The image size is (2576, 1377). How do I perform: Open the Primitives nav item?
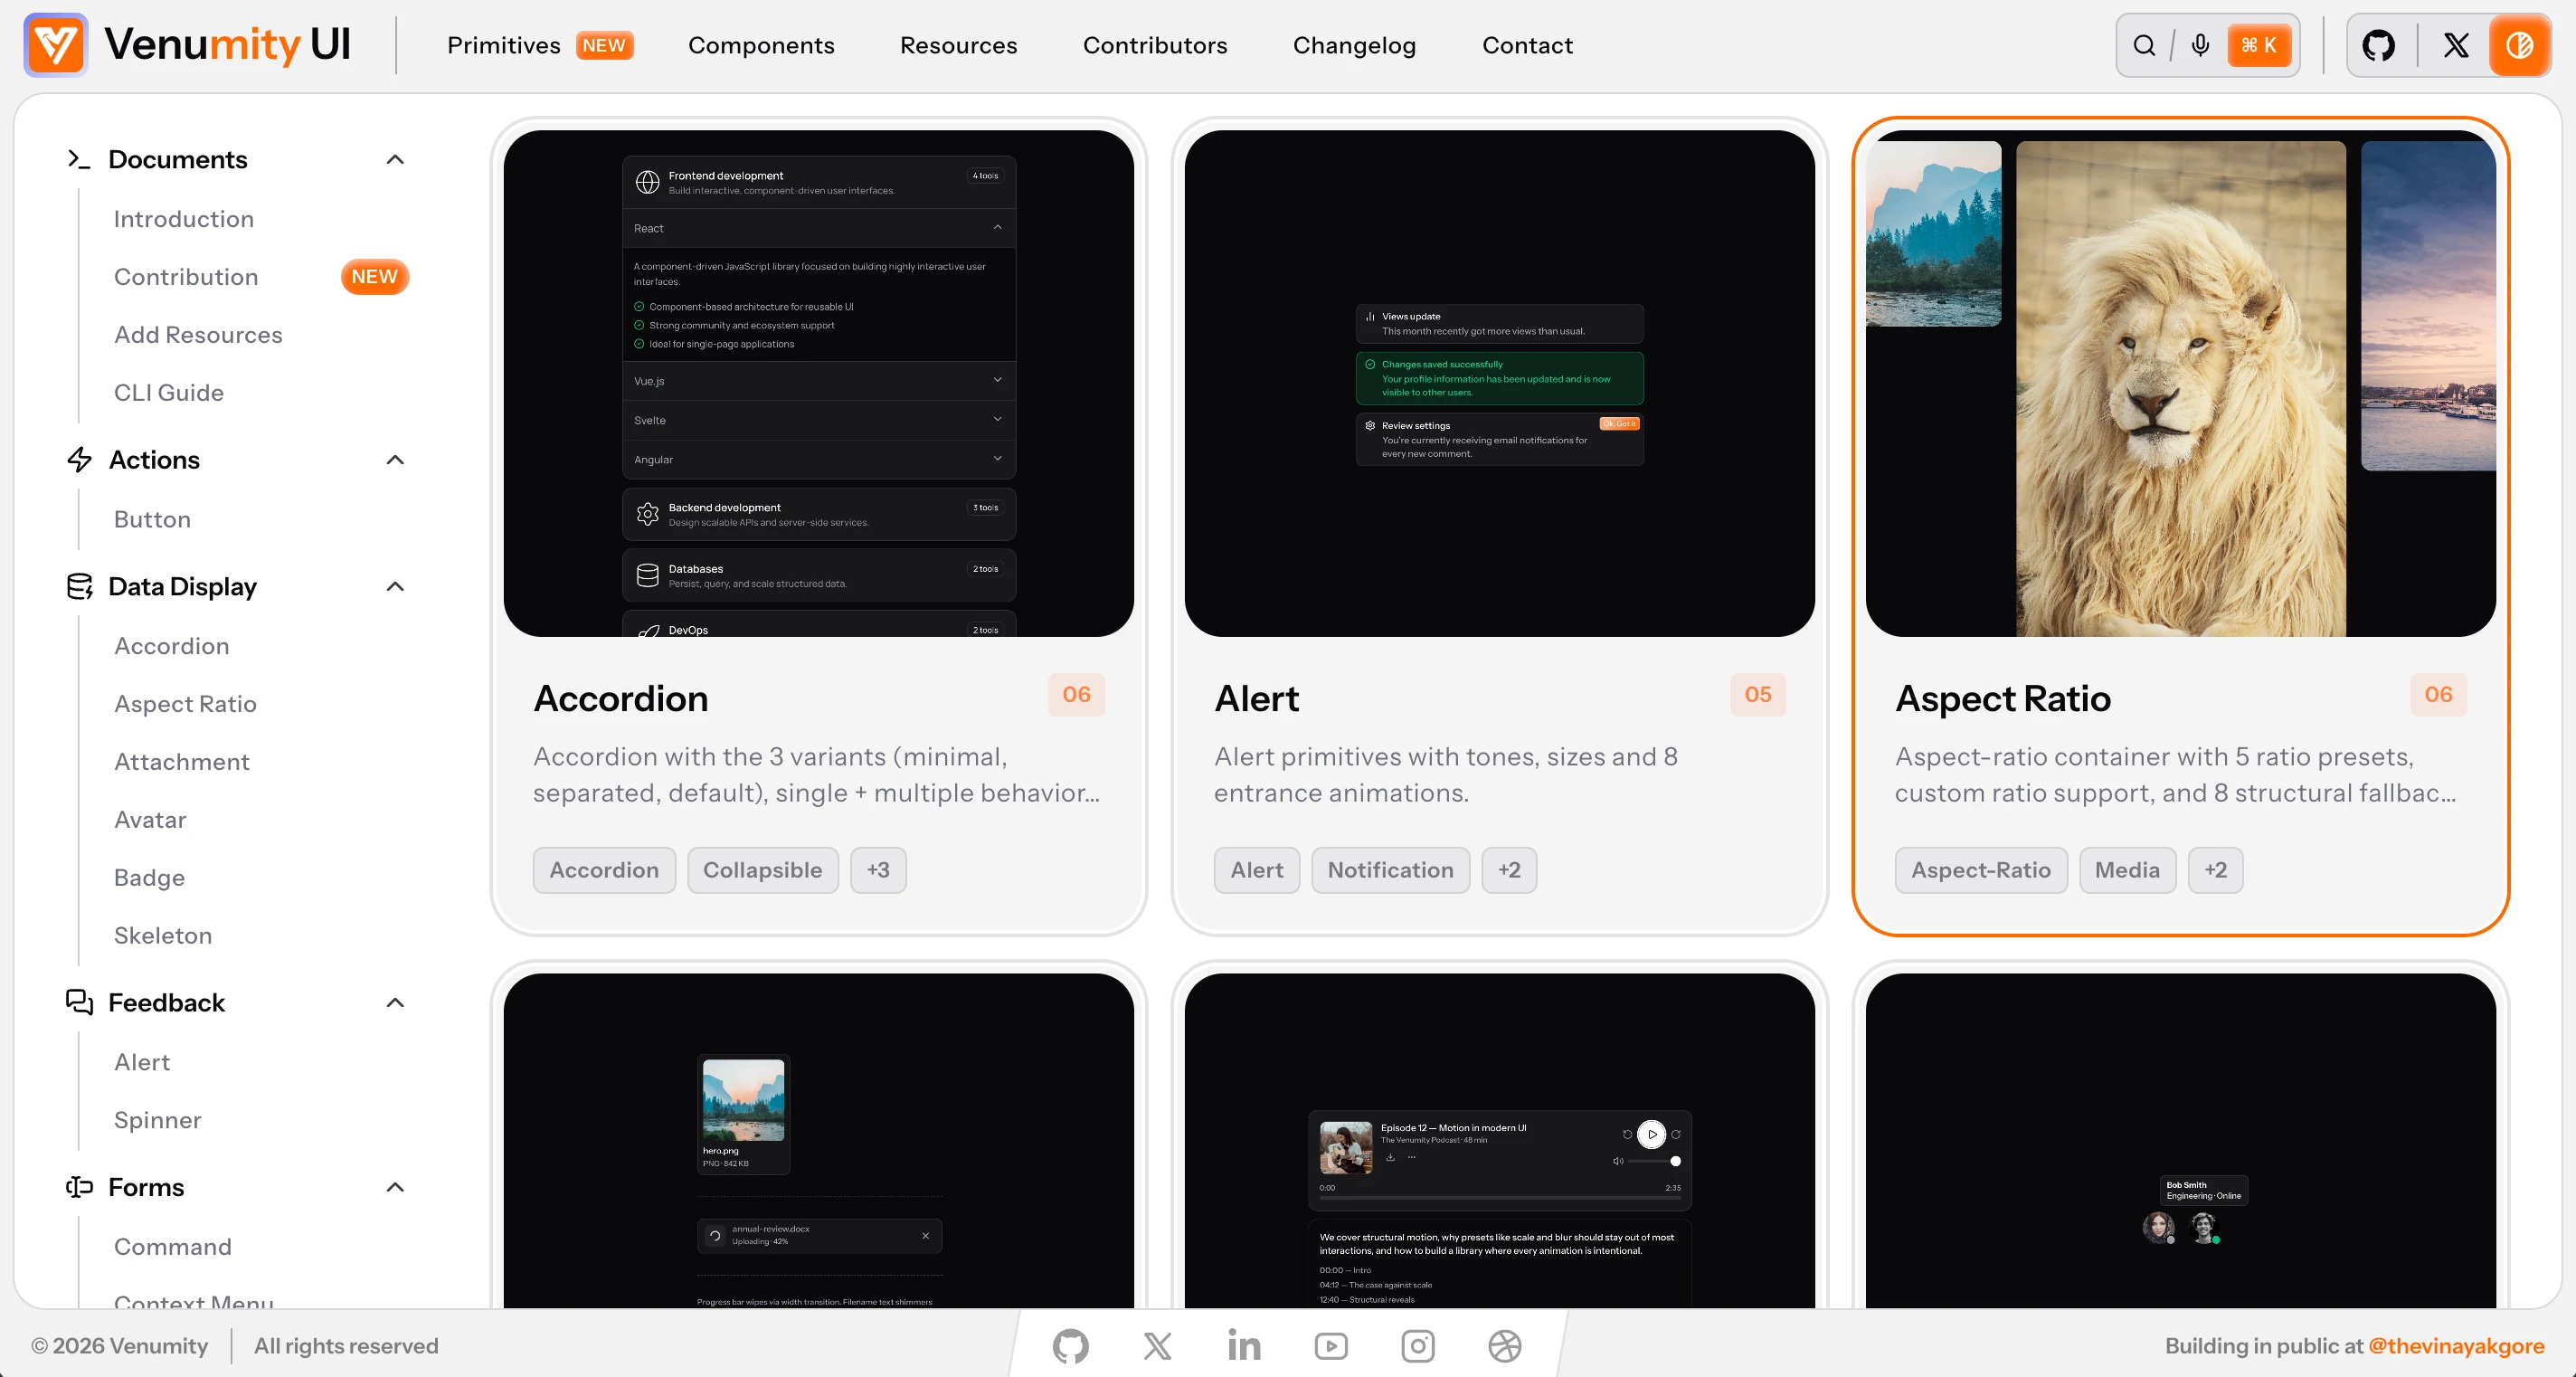(x=504, y=45)
